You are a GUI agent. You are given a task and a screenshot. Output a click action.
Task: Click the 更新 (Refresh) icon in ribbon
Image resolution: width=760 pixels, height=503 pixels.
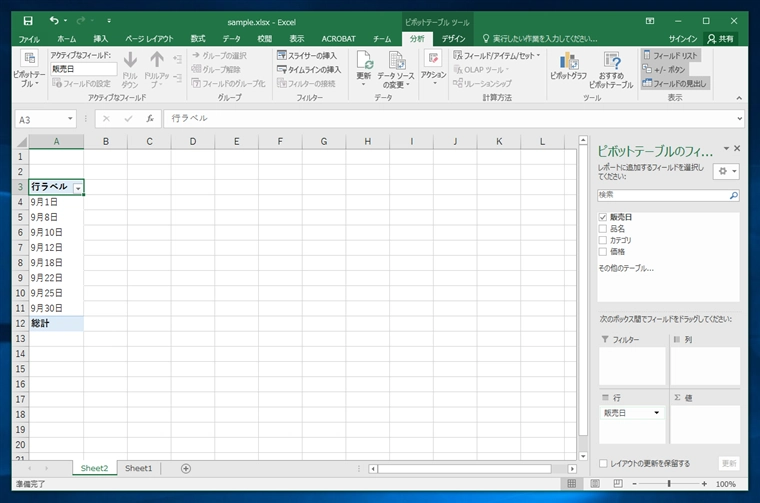363,67
